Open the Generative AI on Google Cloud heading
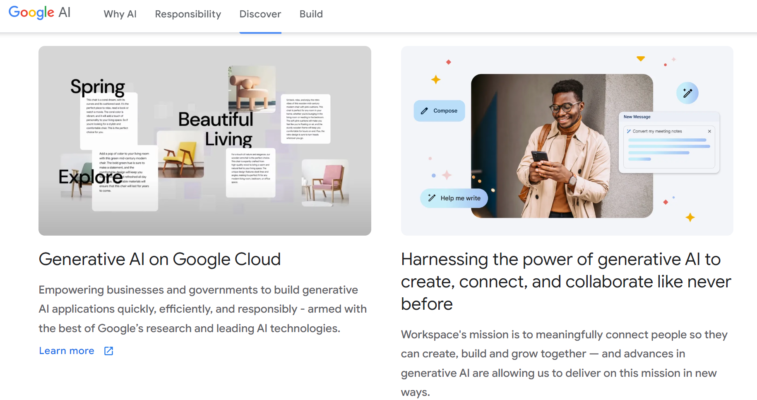 160,259
